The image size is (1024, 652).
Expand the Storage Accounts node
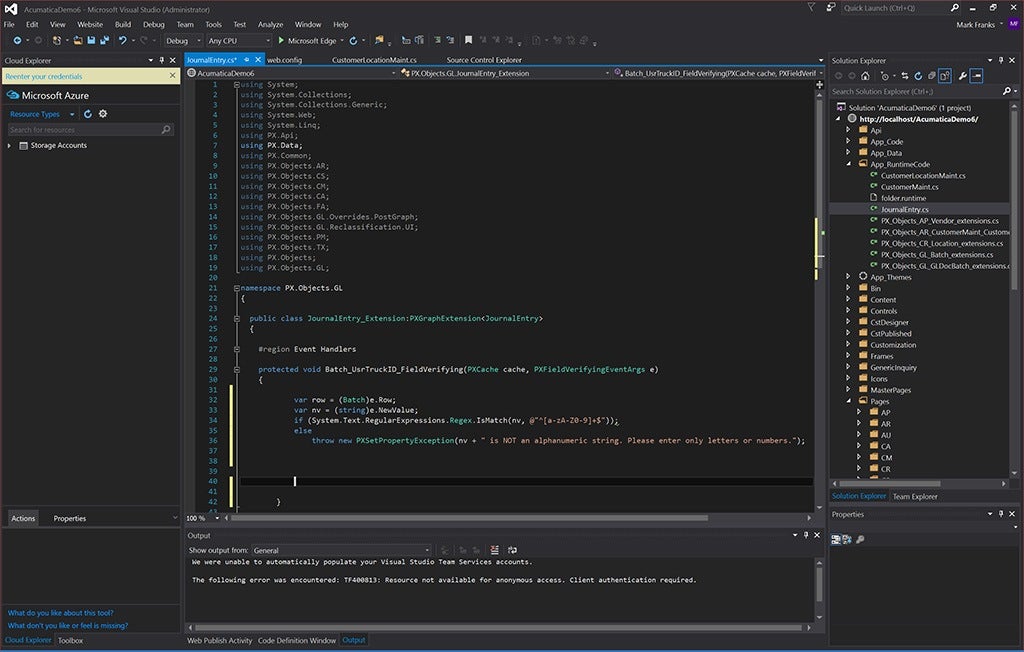coord(9,146)
